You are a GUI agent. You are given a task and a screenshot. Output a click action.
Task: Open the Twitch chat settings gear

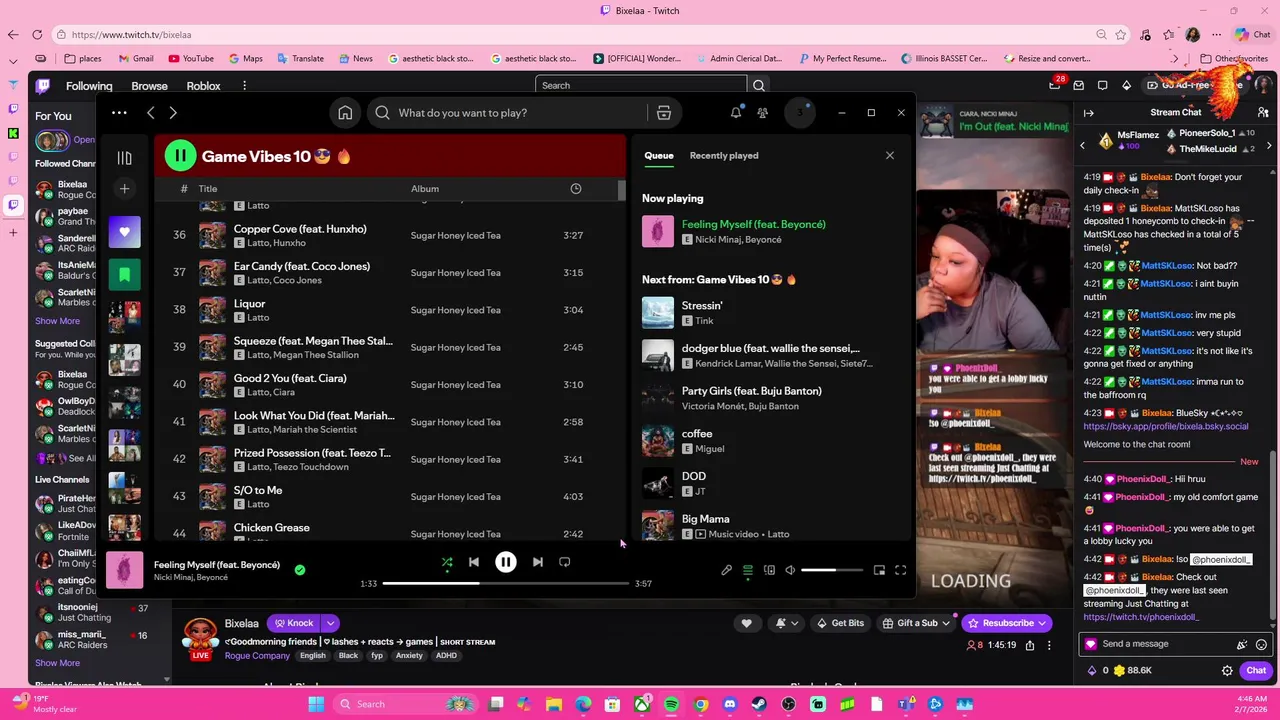[1227, 671]
